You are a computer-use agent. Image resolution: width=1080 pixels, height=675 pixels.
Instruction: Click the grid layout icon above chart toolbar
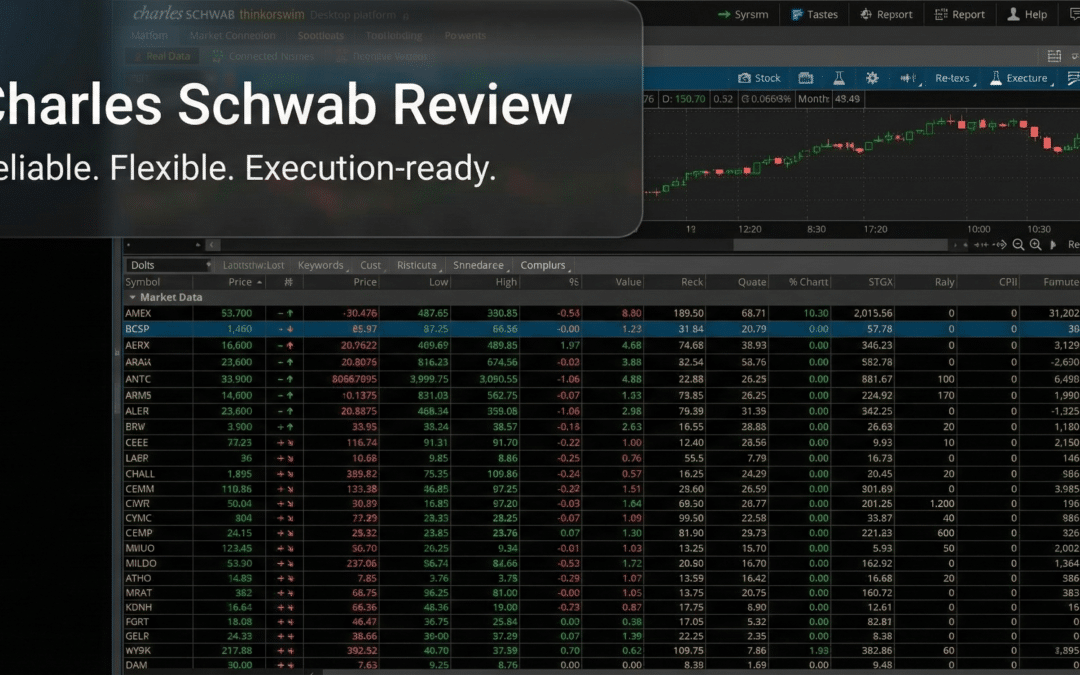pos(1054,56)
